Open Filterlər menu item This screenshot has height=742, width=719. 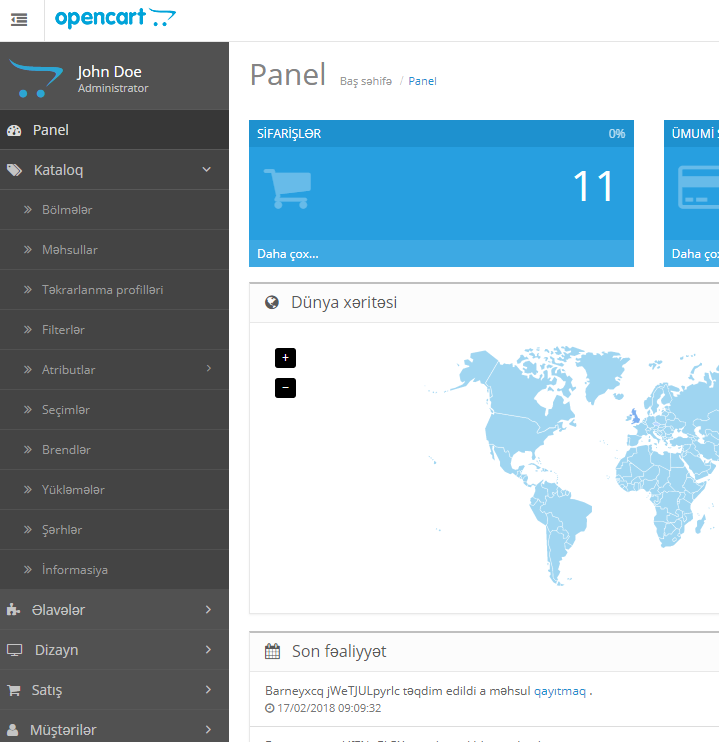(115, 330)
